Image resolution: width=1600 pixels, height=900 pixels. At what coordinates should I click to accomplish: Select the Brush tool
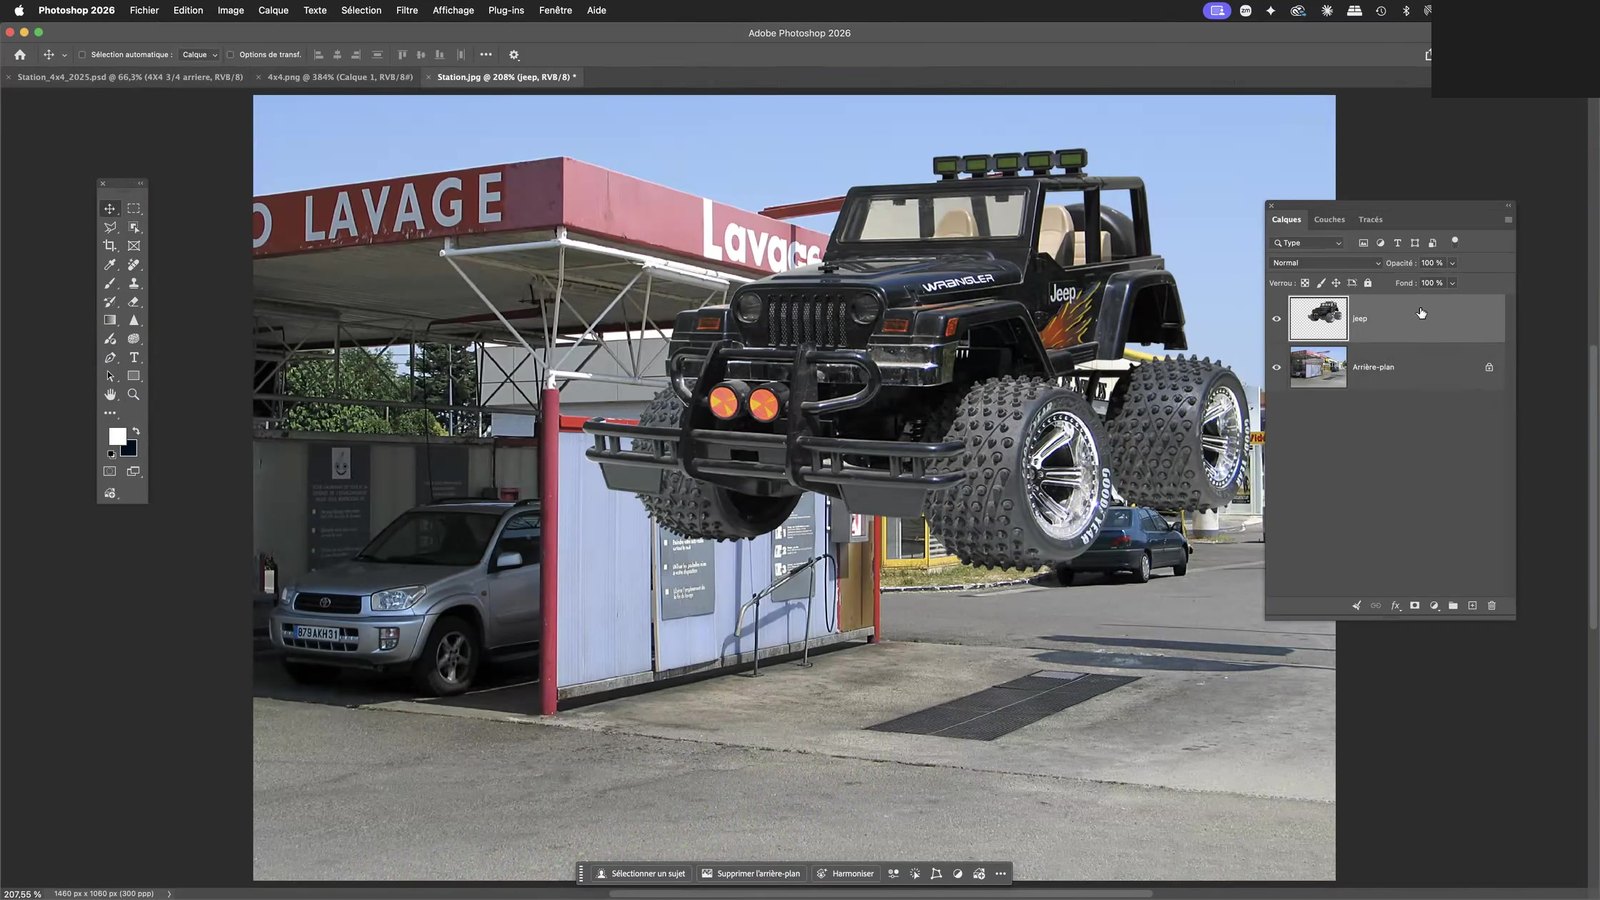pos(110,284)
